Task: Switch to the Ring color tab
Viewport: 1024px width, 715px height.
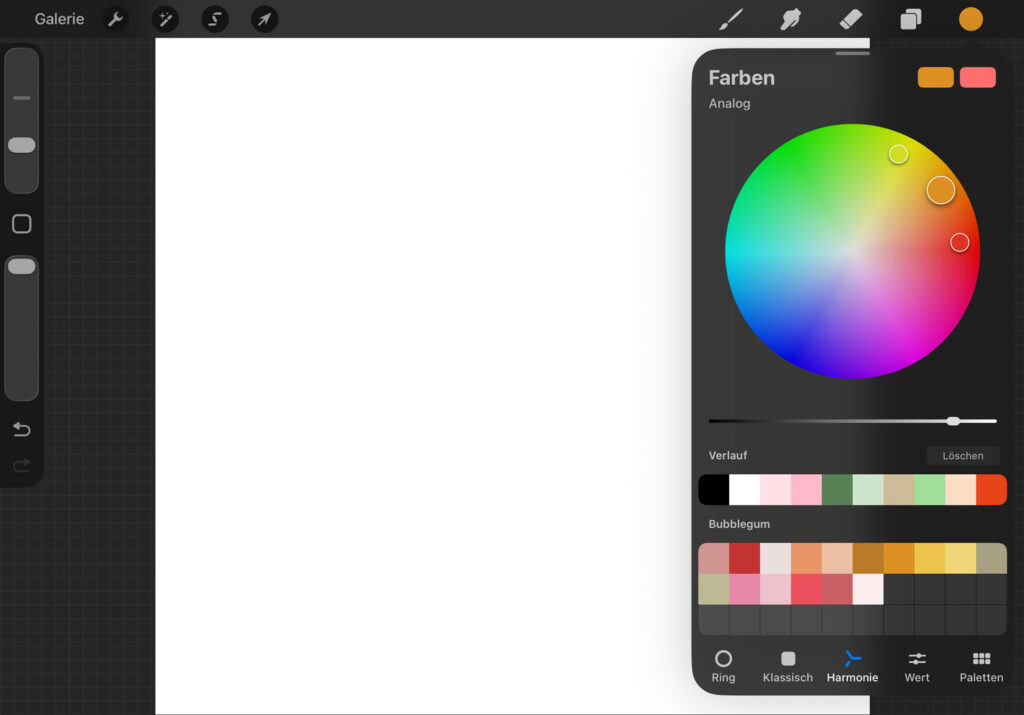Action: pos(723,667)
